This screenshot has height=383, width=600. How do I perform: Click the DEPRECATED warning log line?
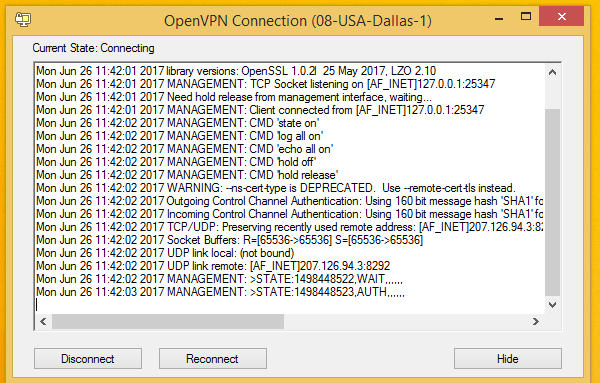click(276, 188)
